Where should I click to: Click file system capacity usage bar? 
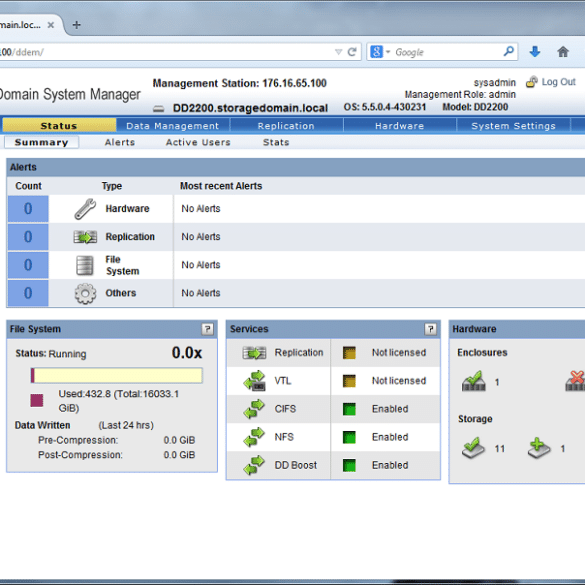click(x=117, y=375)
